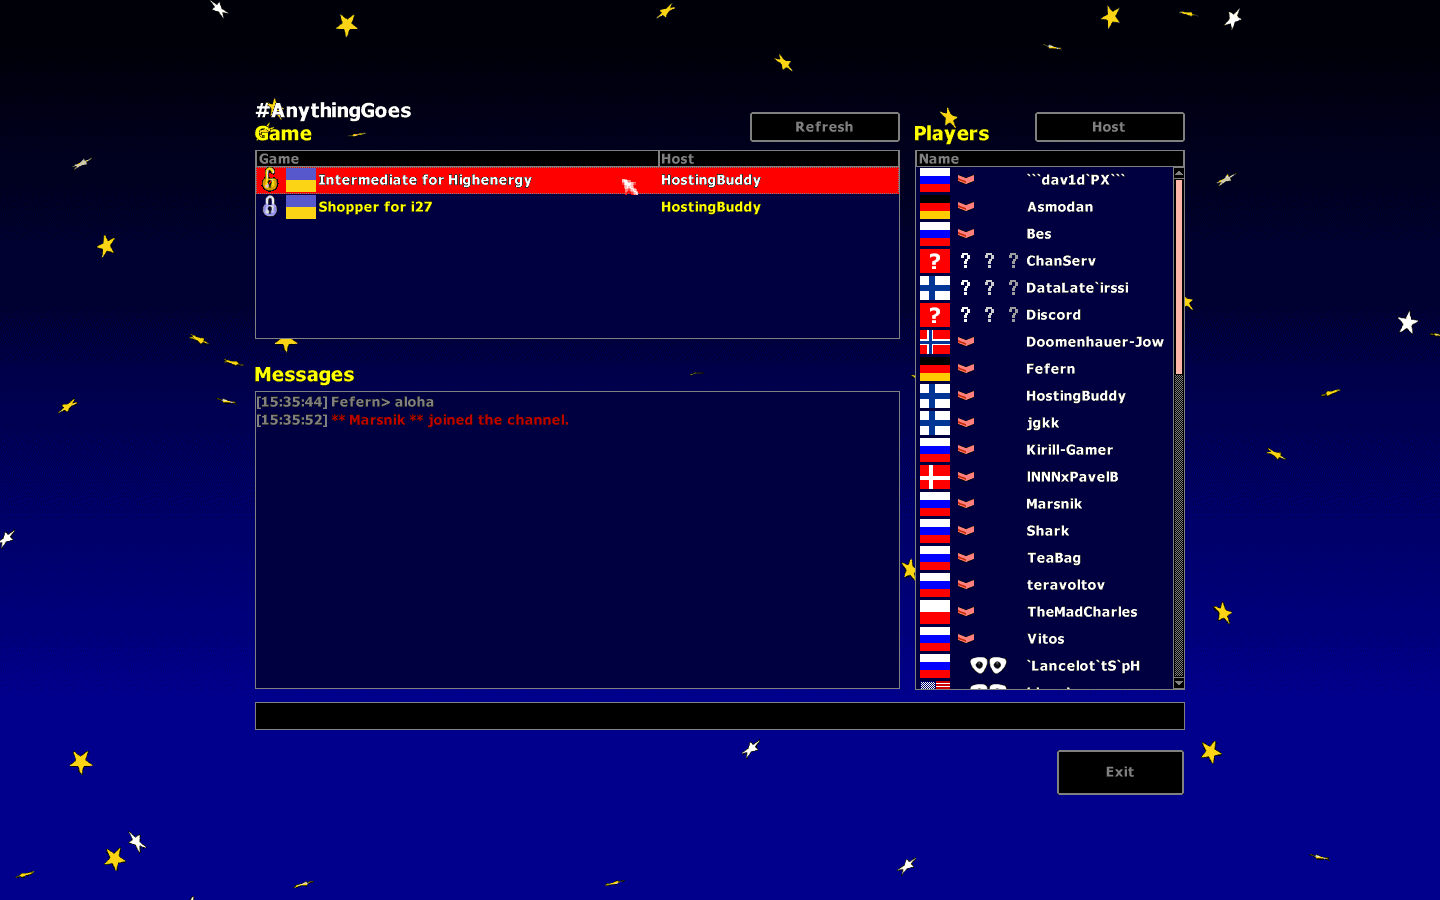Click the up arrow of the player list scrollbar
This screenshot has width=1440, height=900.
[1179, 173]
